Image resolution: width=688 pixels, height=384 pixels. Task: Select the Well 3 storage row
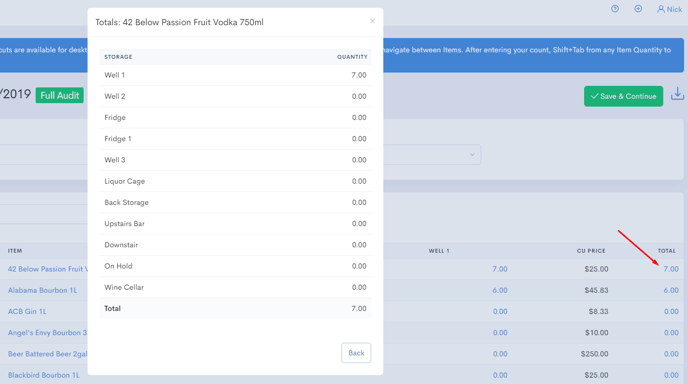point(235,160)
